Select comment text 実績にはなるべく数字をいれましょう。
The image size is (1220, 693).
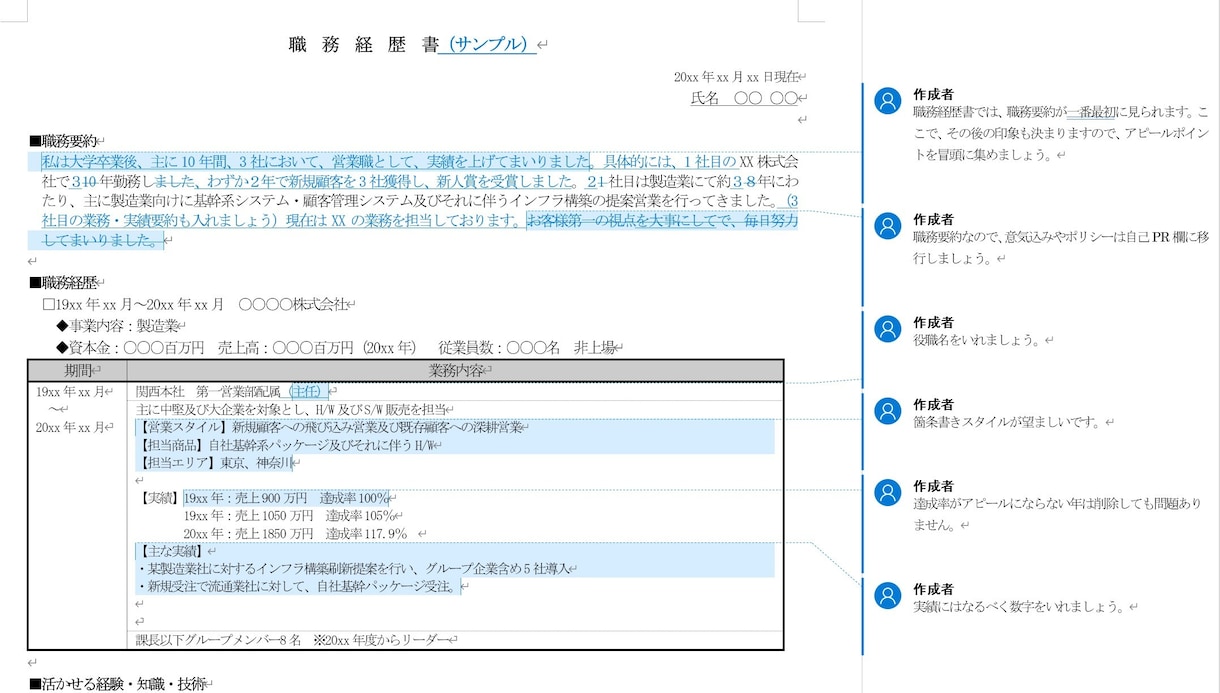pos(1019,607)
